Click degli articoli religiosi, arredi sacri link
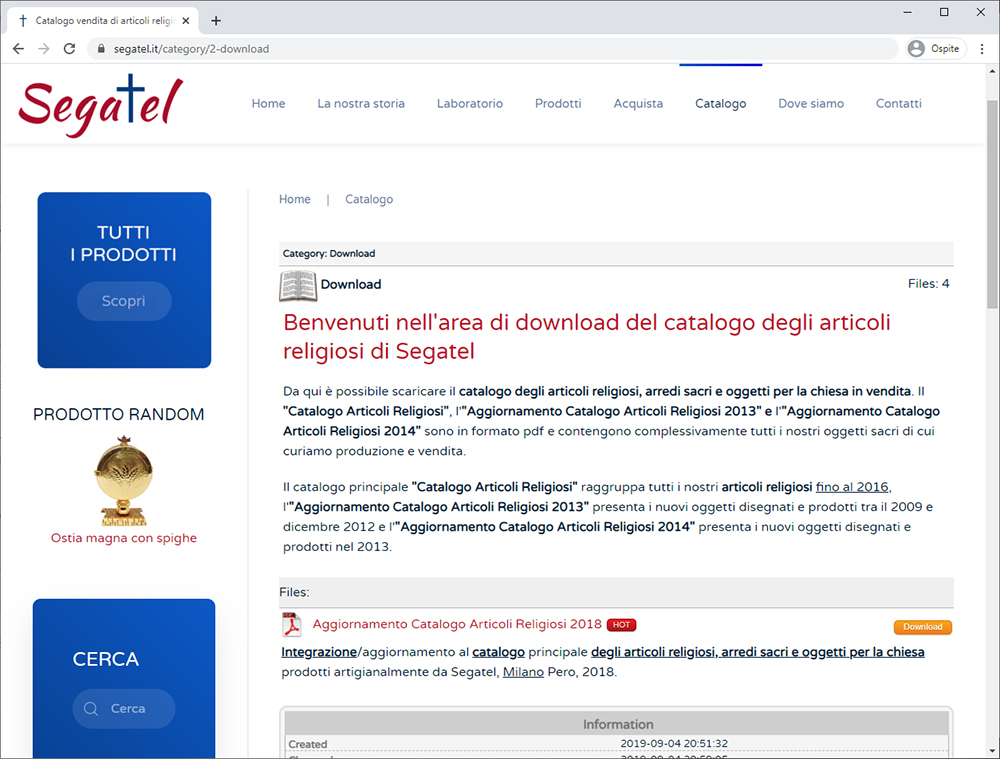 (758, 652)
